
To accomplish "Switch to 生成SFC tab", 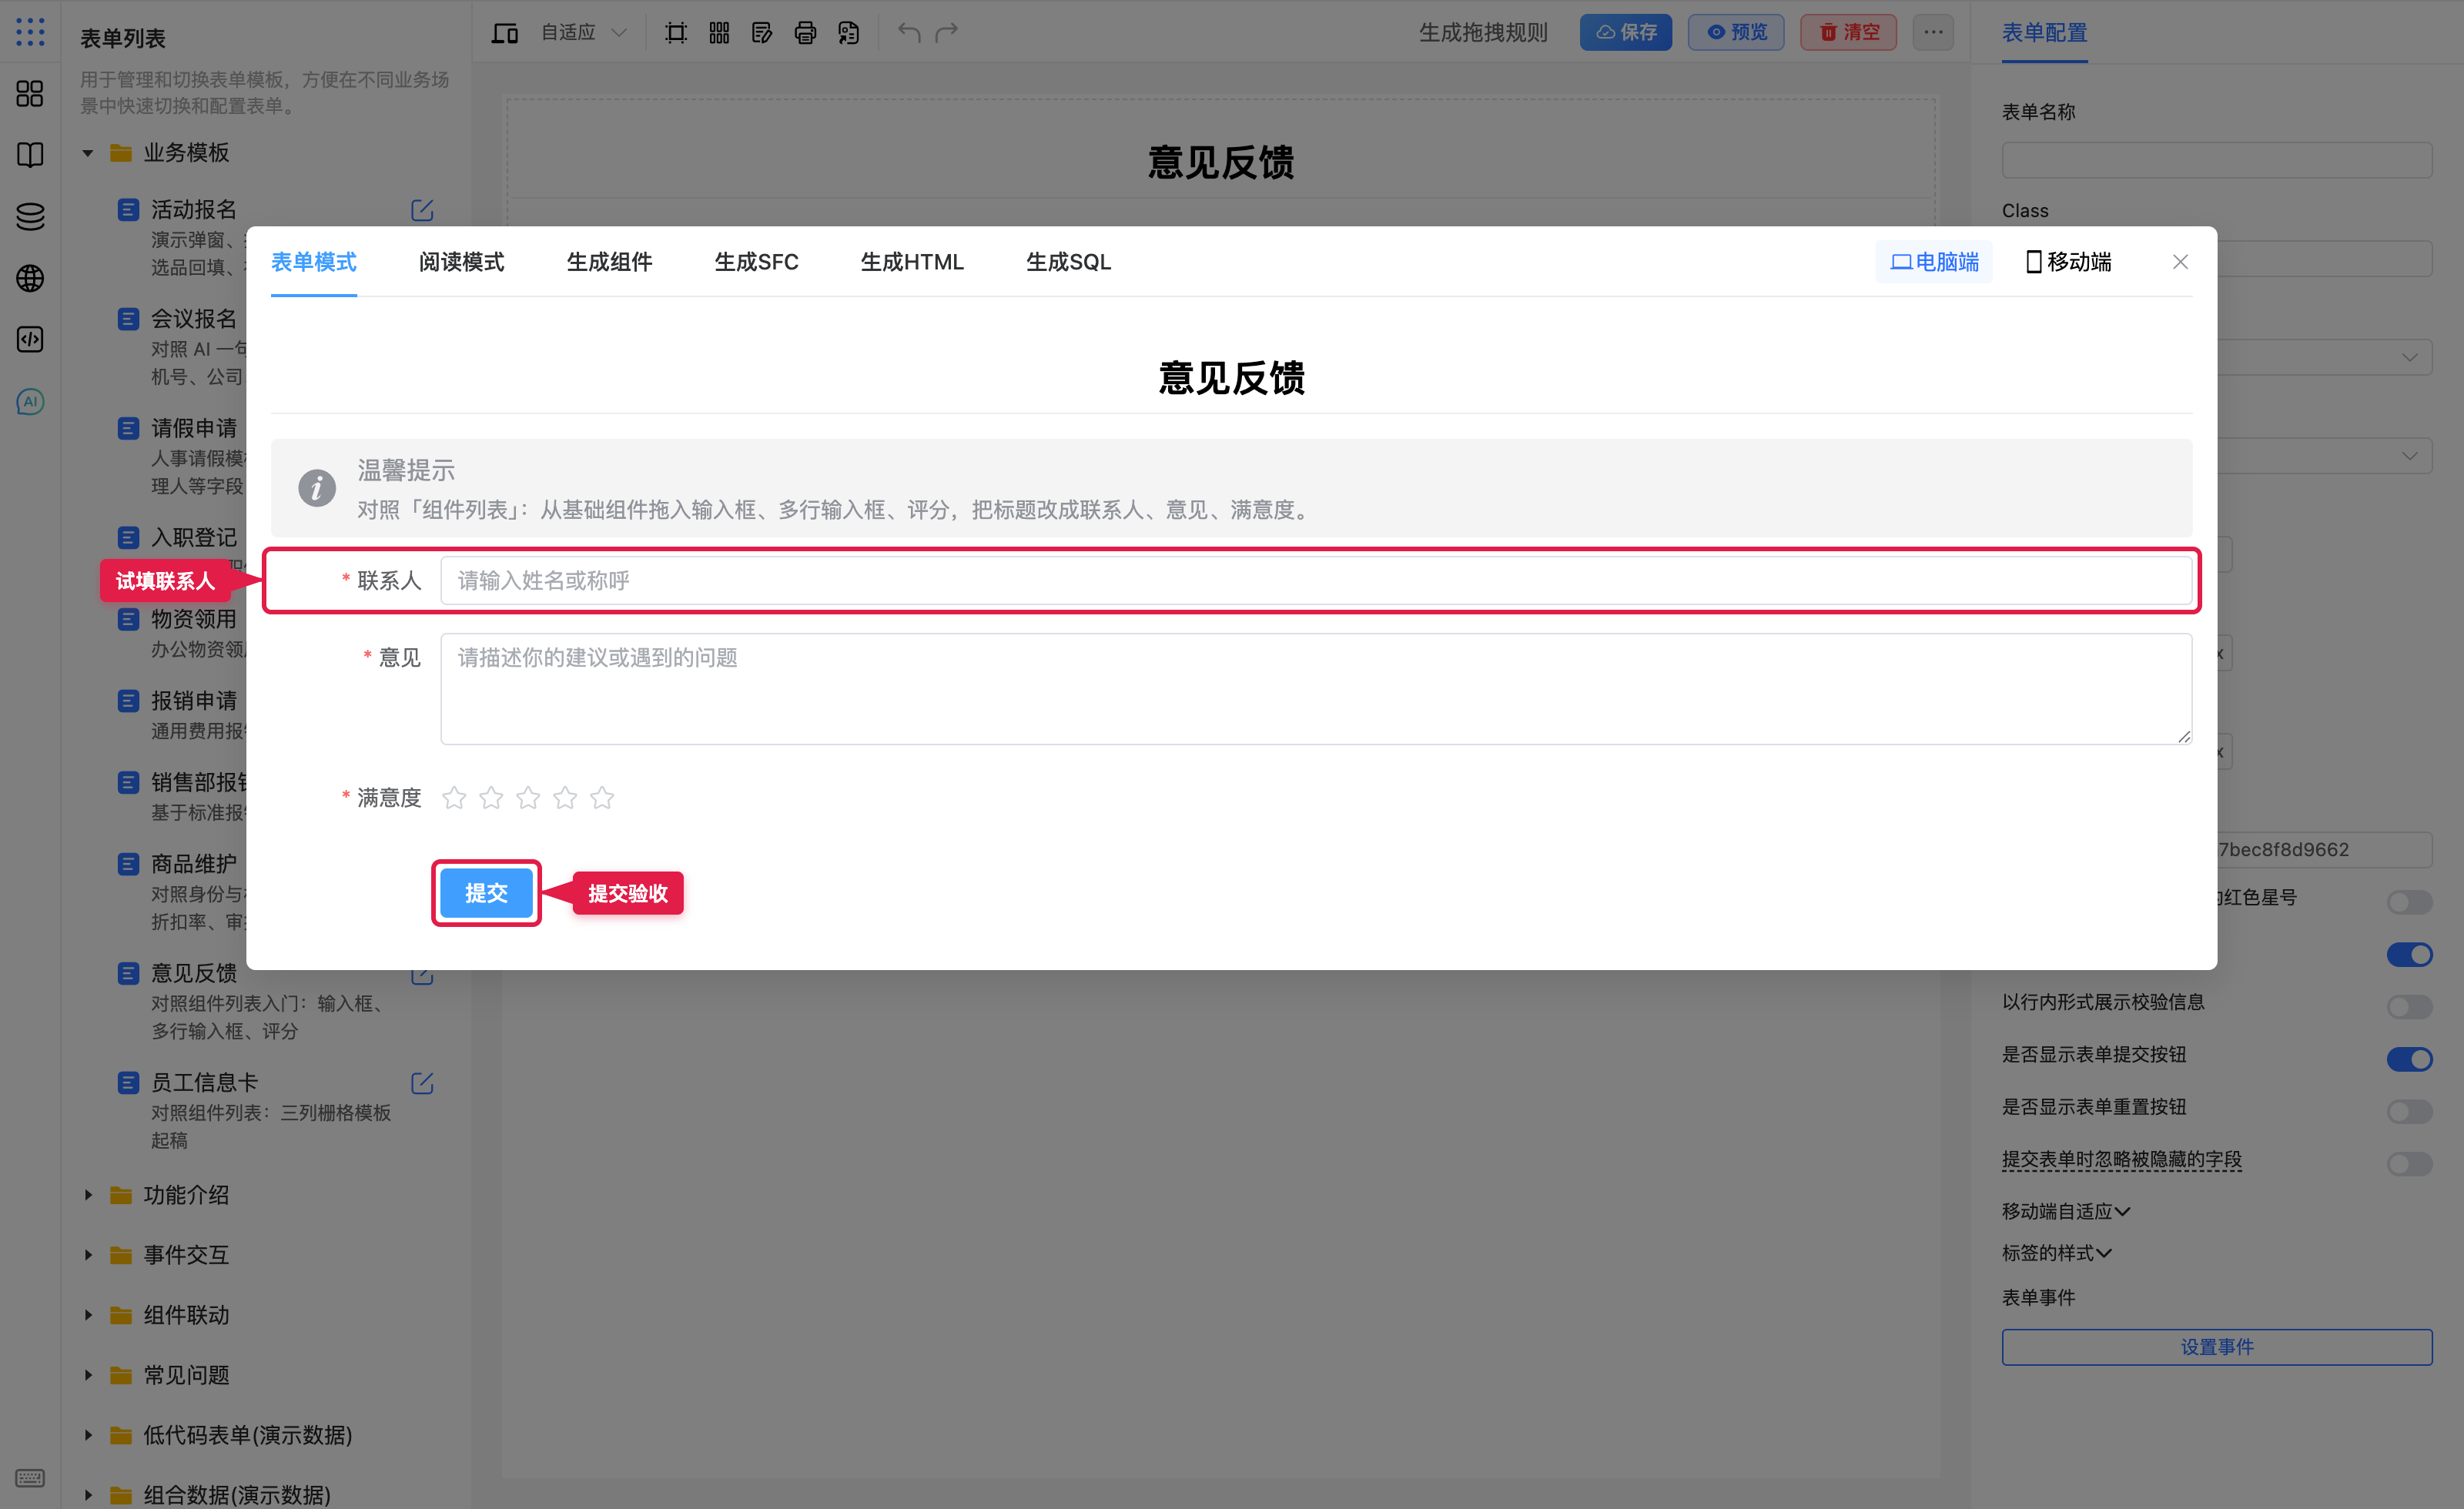I will (x=756, y=262).
